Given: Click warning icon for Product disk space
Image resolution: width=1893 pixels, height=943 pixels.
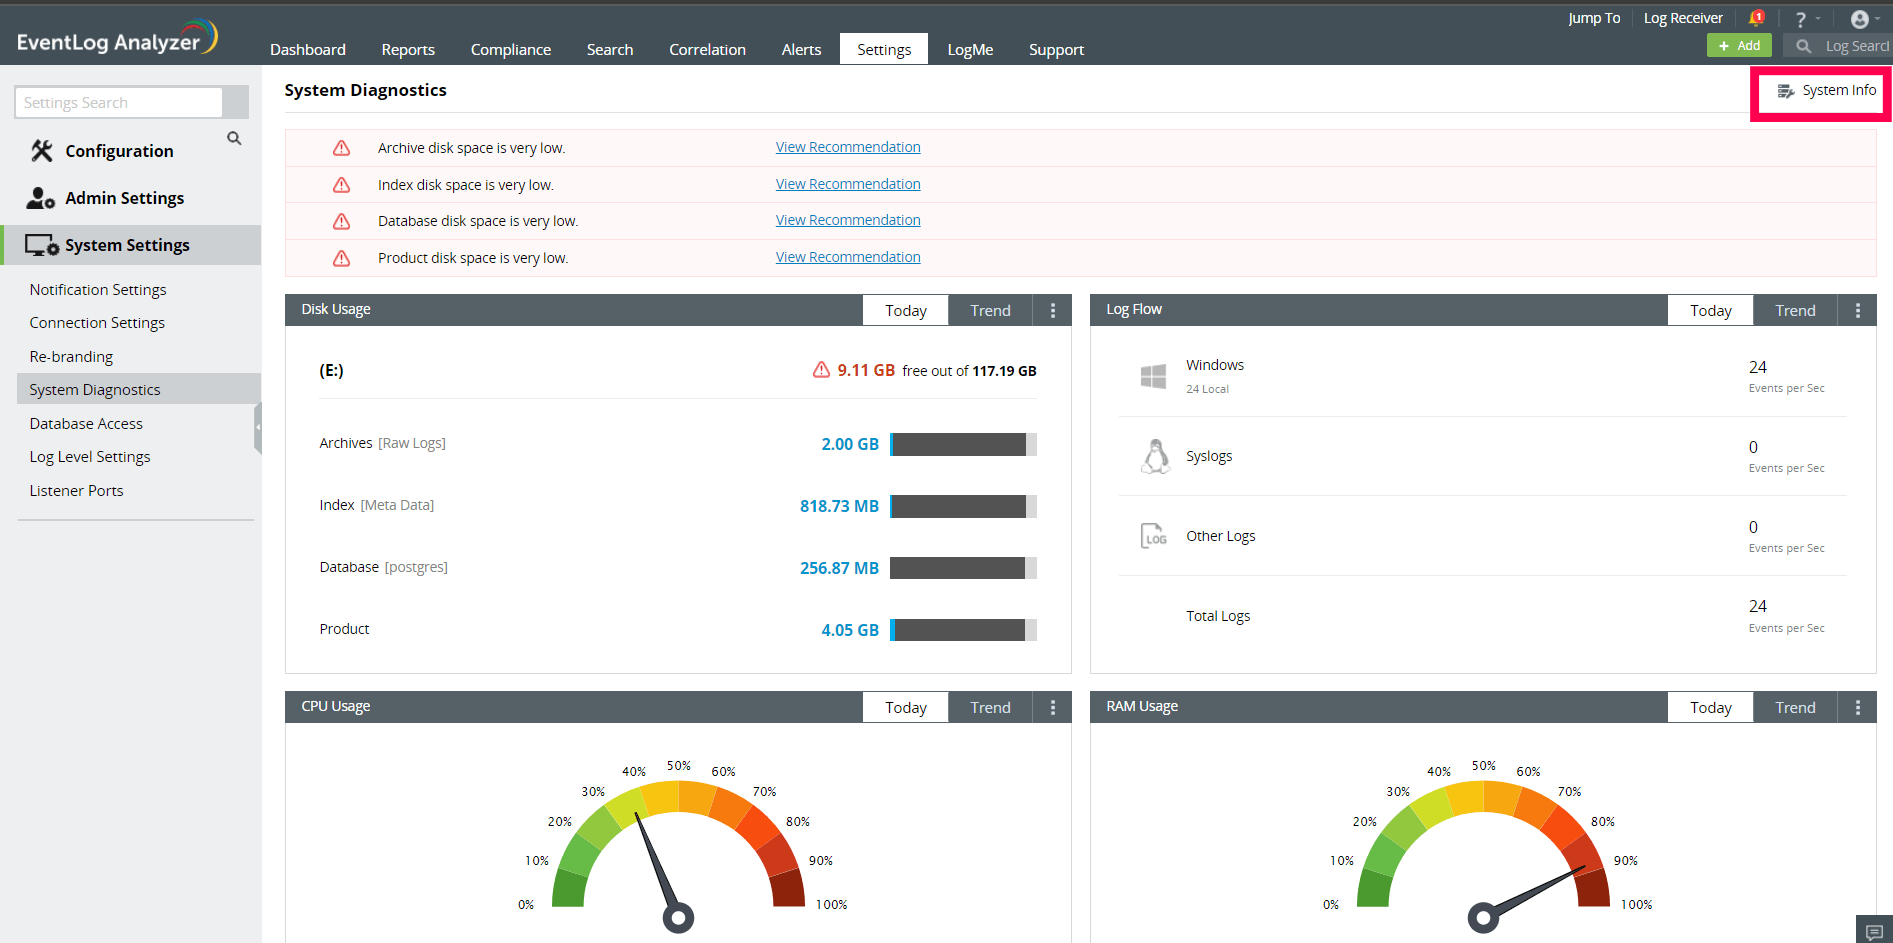Looking at the screenshot, I should pos(342,258).
